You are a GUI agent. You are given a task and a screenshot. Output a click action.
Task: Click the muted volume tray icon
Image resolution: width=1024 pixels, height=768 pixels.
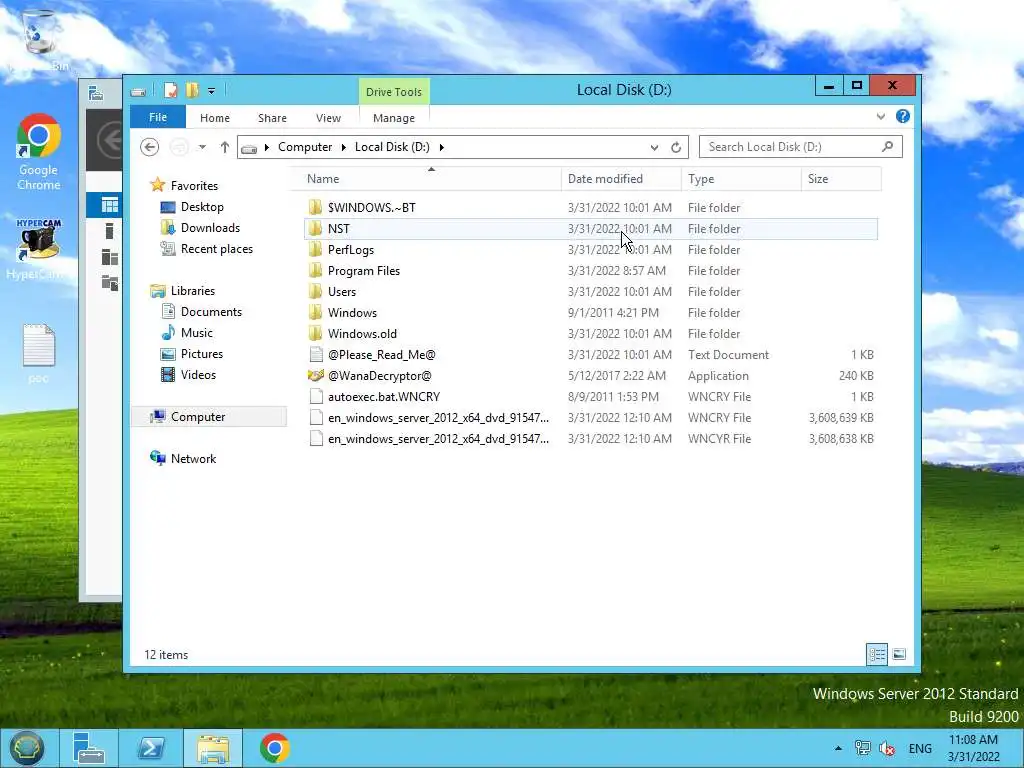pyautogui.click(x=887, y=748)
